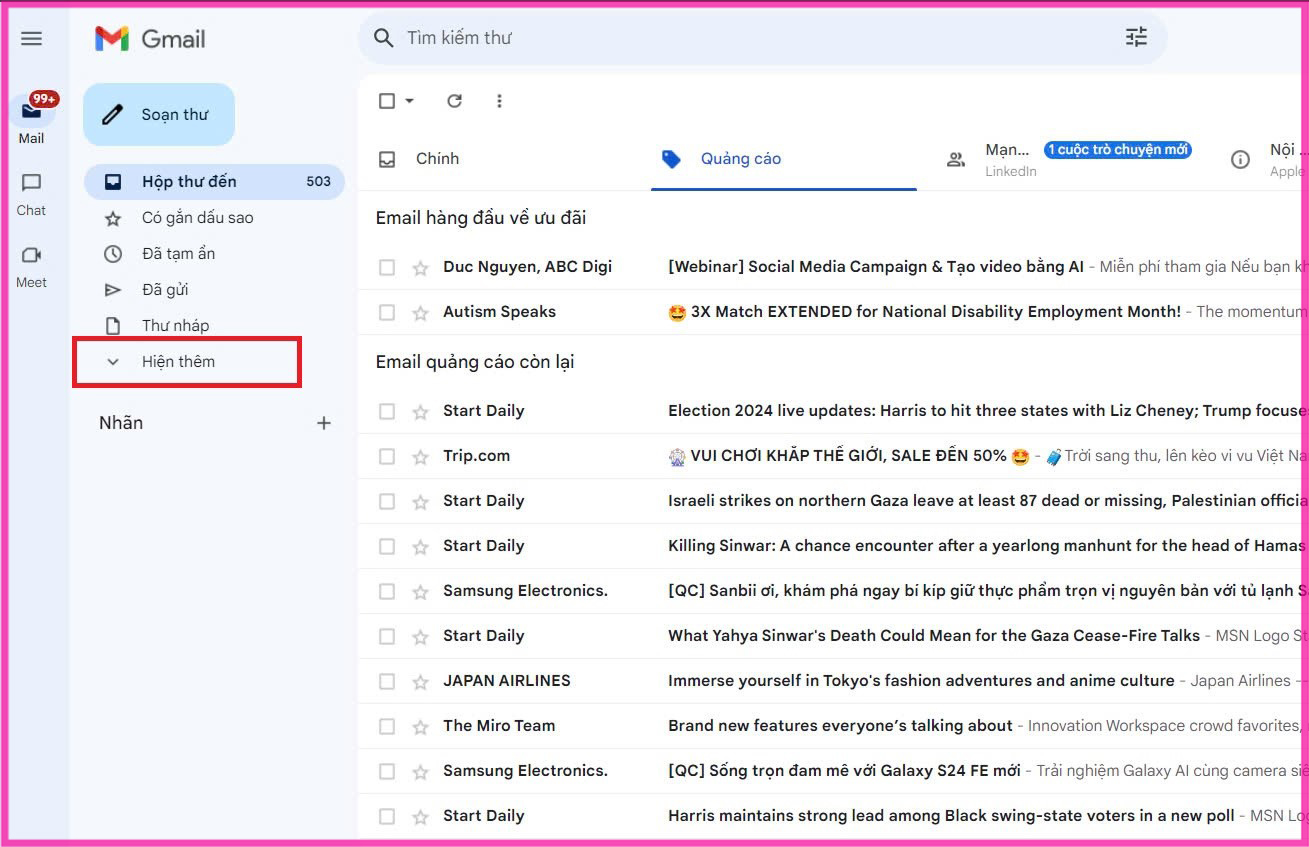1309x847 pixels.
Task: Star the Autism Speaks email
Action: pos(420,313)
